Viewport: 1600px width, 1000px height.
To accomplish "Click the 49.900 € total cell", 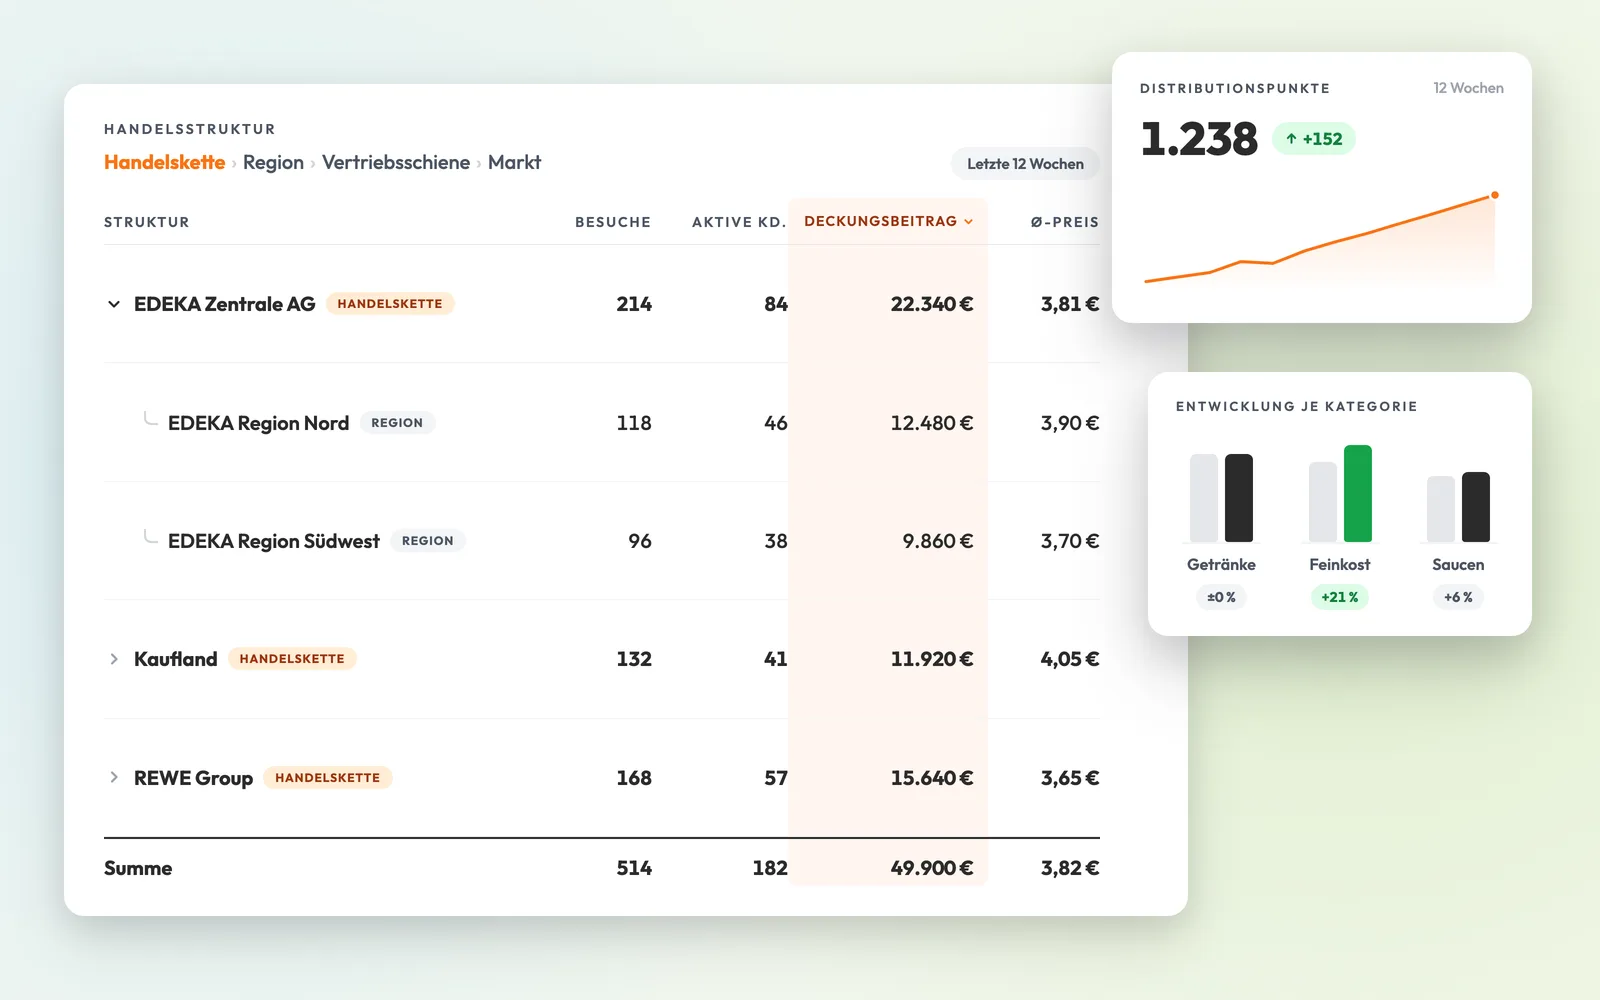I will (932, 868).
